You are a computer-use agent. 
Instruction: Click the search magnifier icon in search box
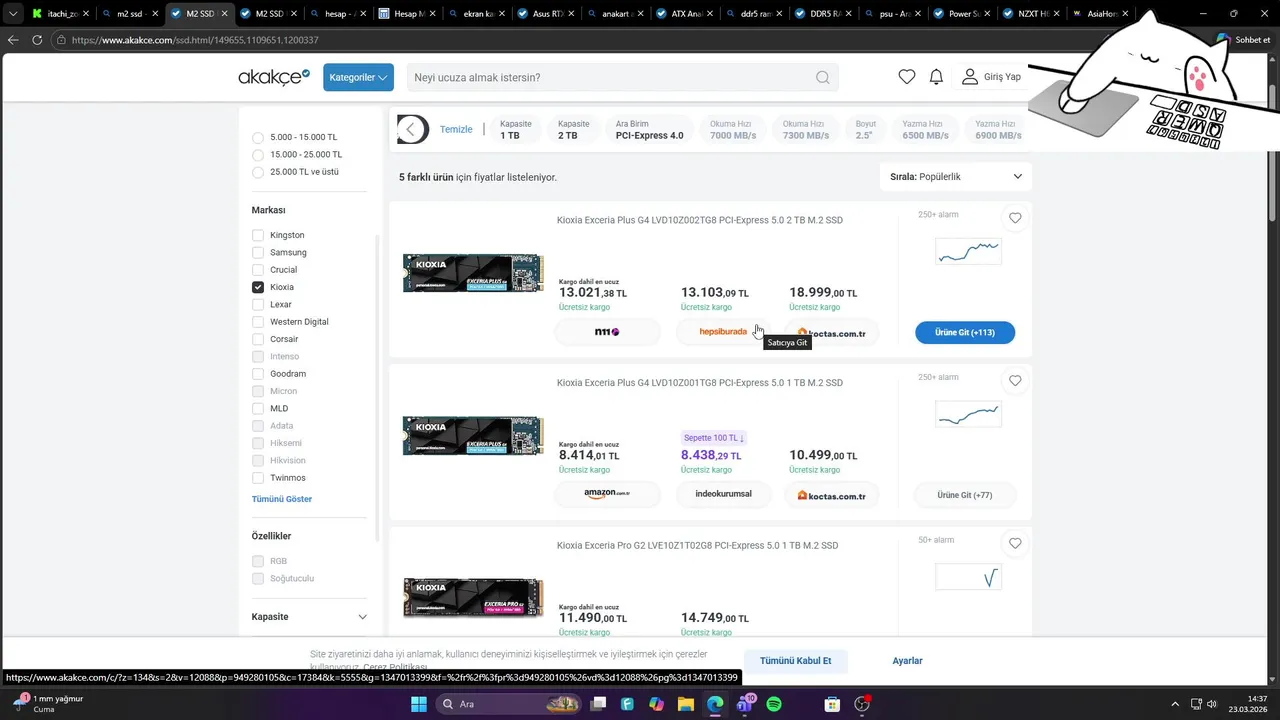tap(822, 77)
